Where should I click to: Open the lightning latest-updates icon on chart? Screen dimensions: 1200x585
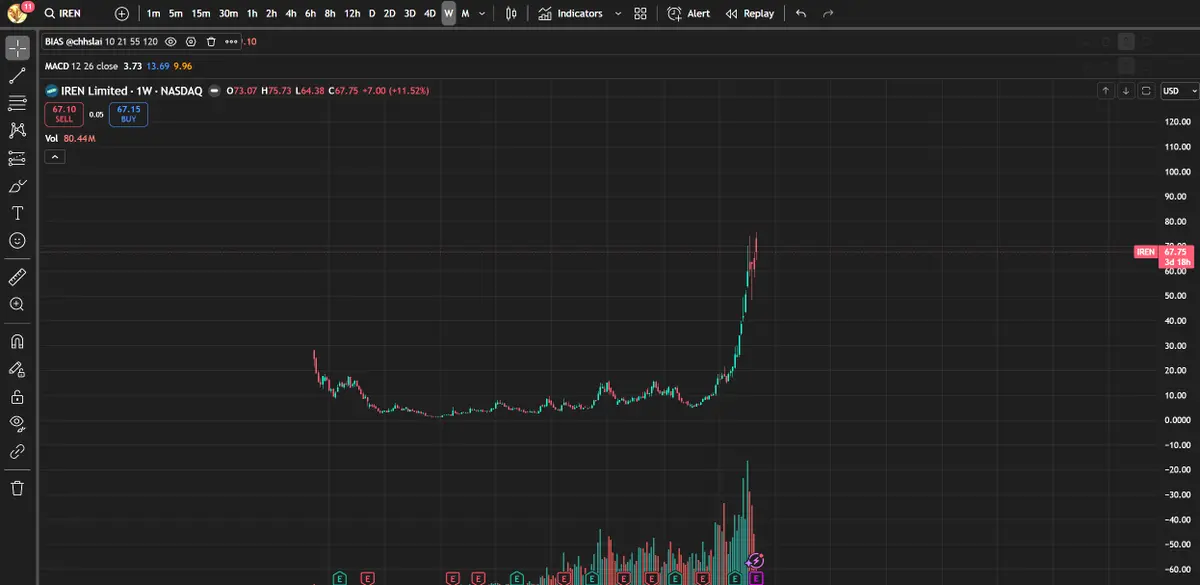click(757, 562)
